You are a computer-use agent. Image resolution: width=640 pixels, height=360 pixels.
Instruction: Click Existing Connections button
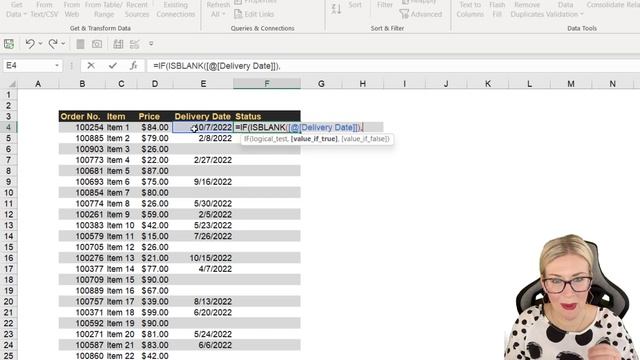pos(176,10)
